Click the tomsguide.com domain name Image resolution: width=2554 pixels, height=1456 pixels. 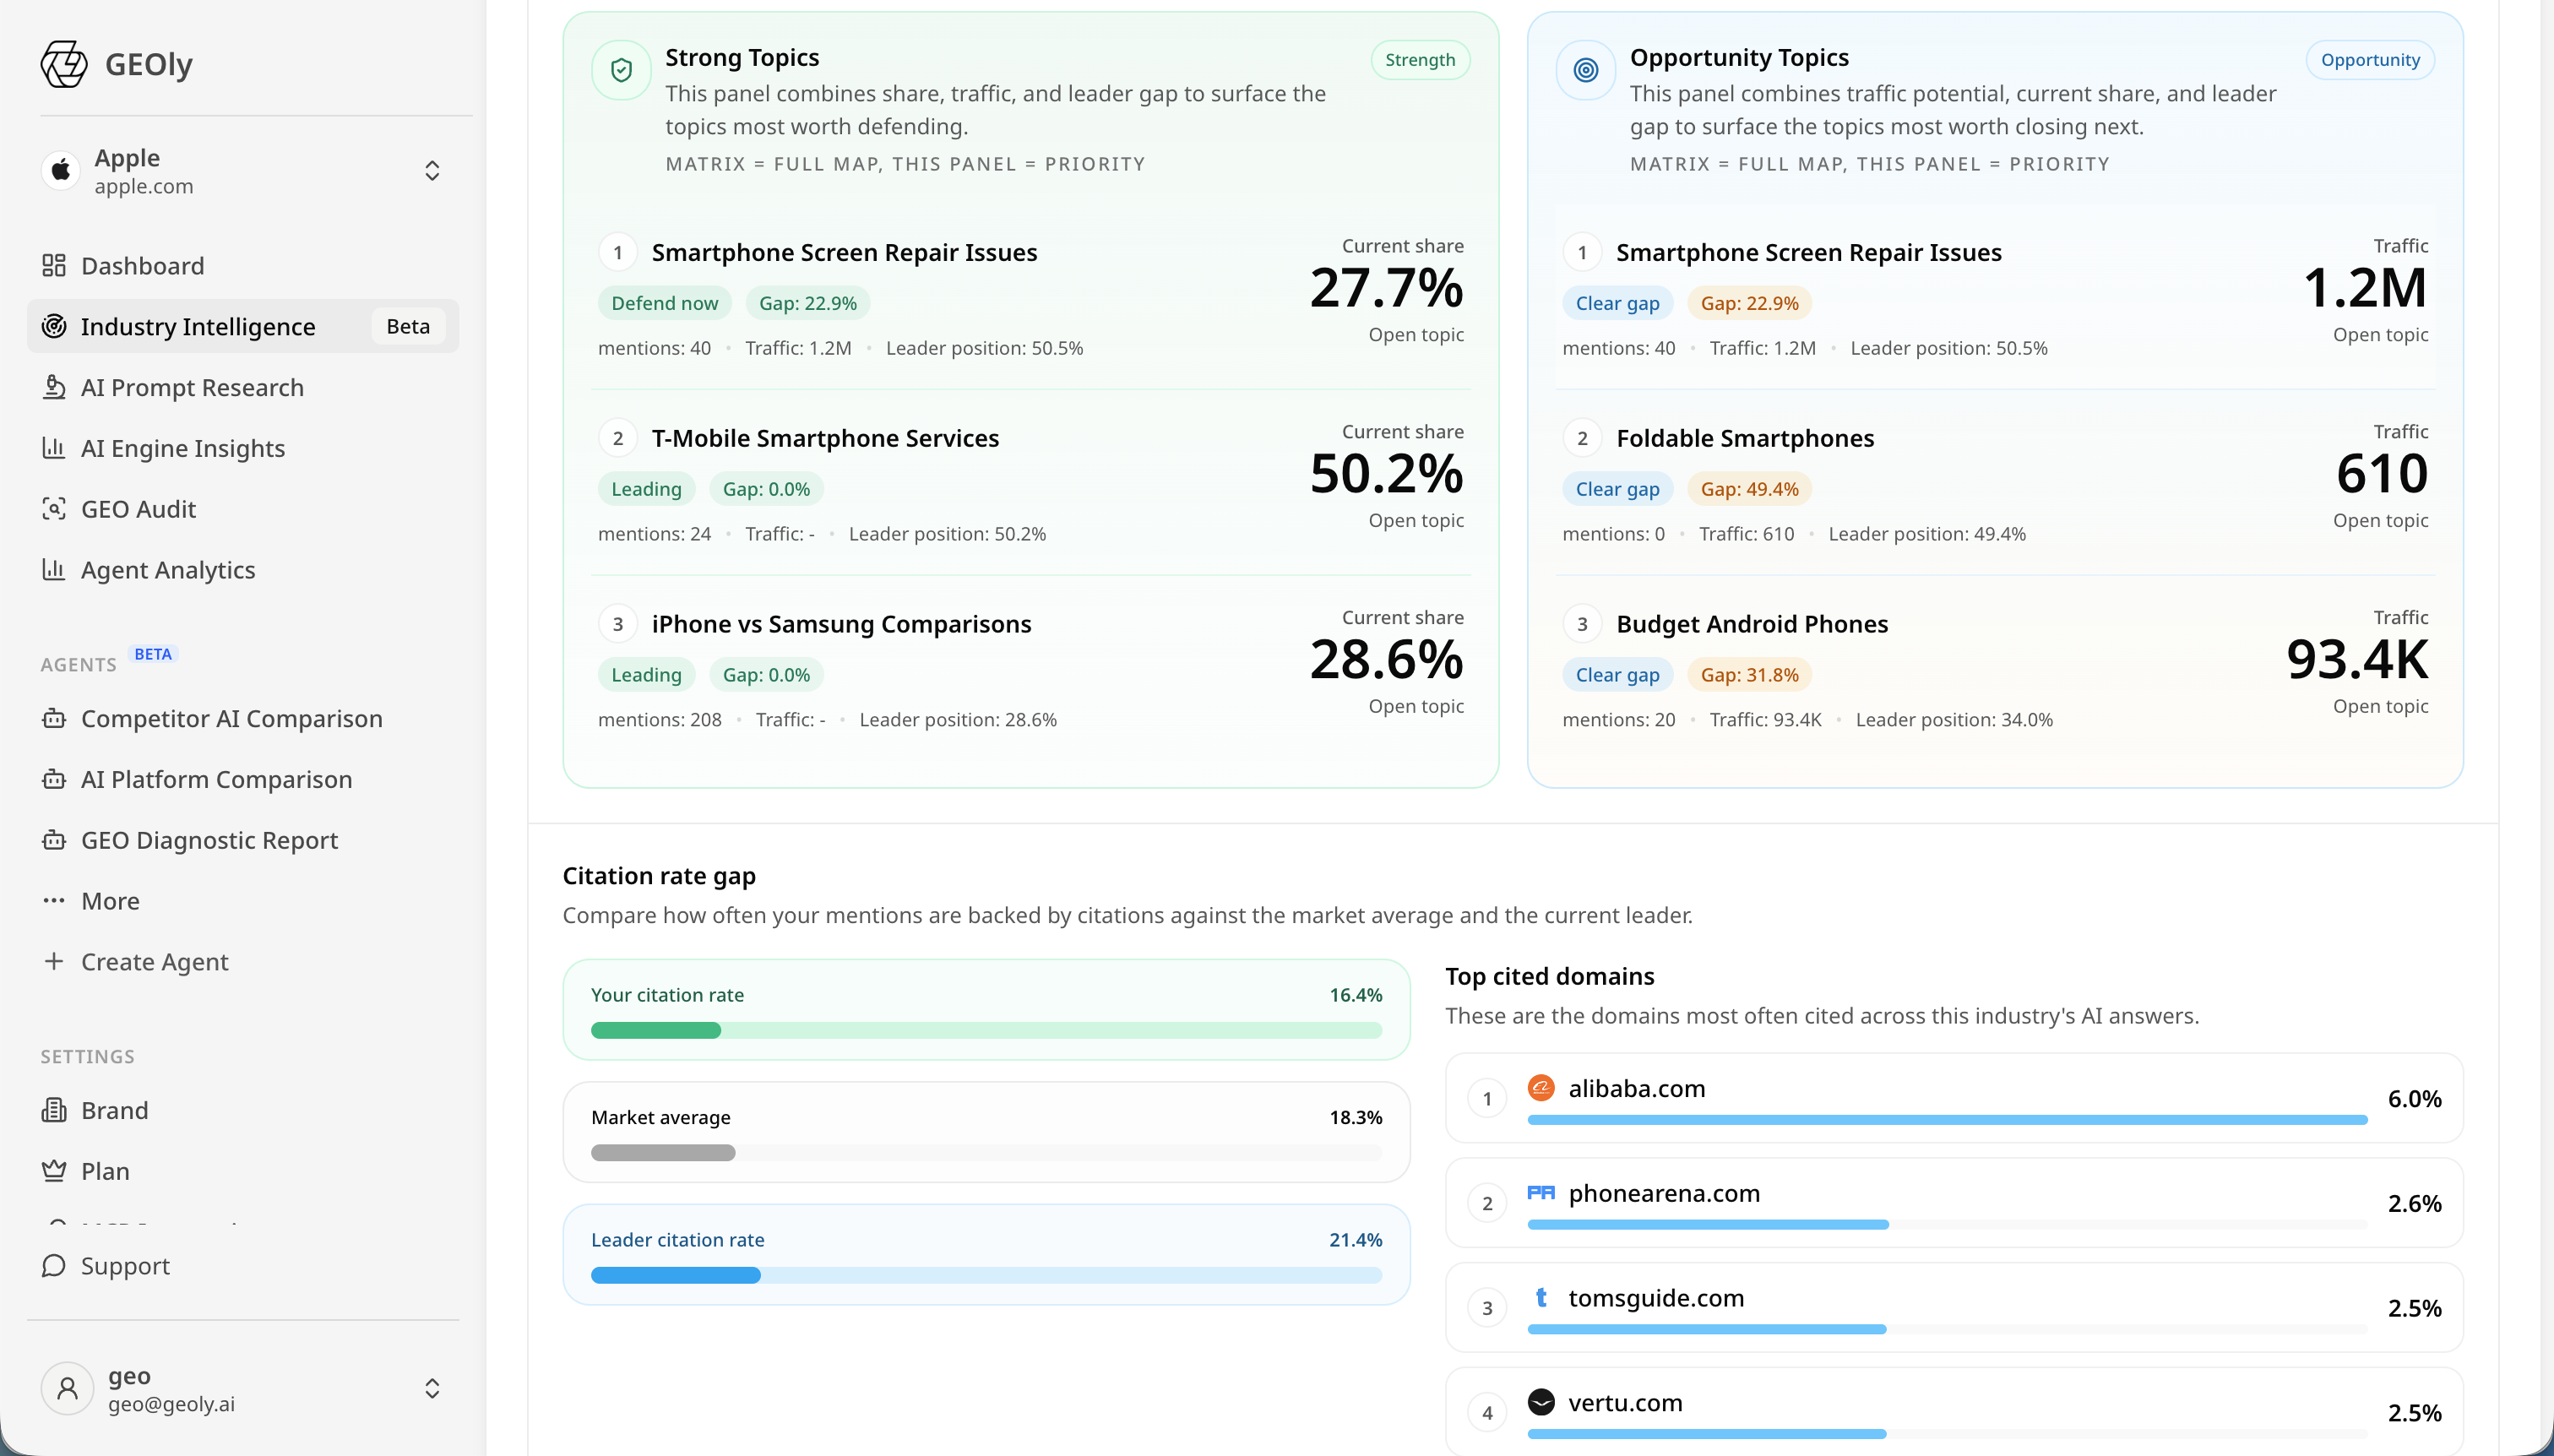(1656, 1298)
